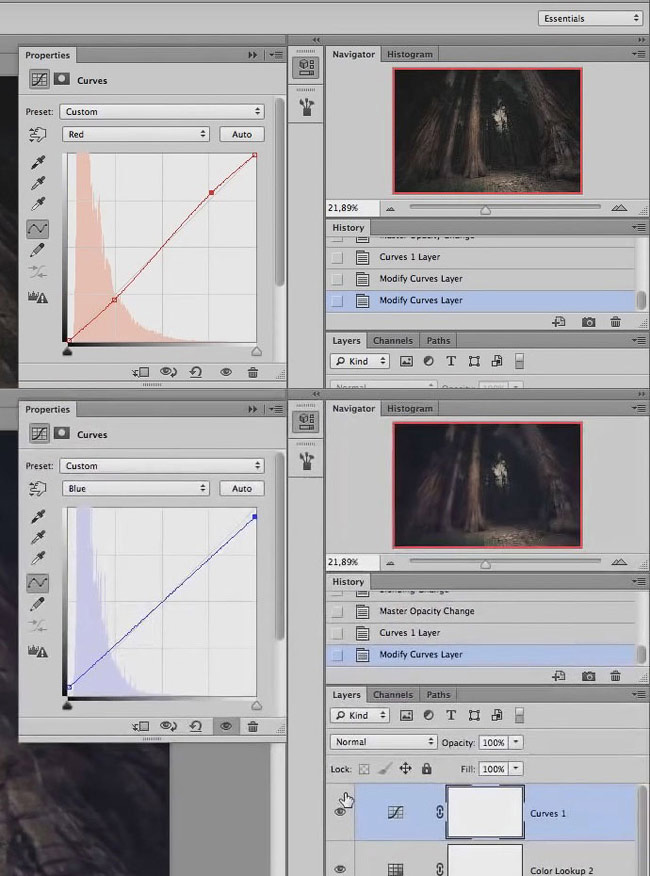
Task: Click the lock all padlock icon
Action: (426, 769)
